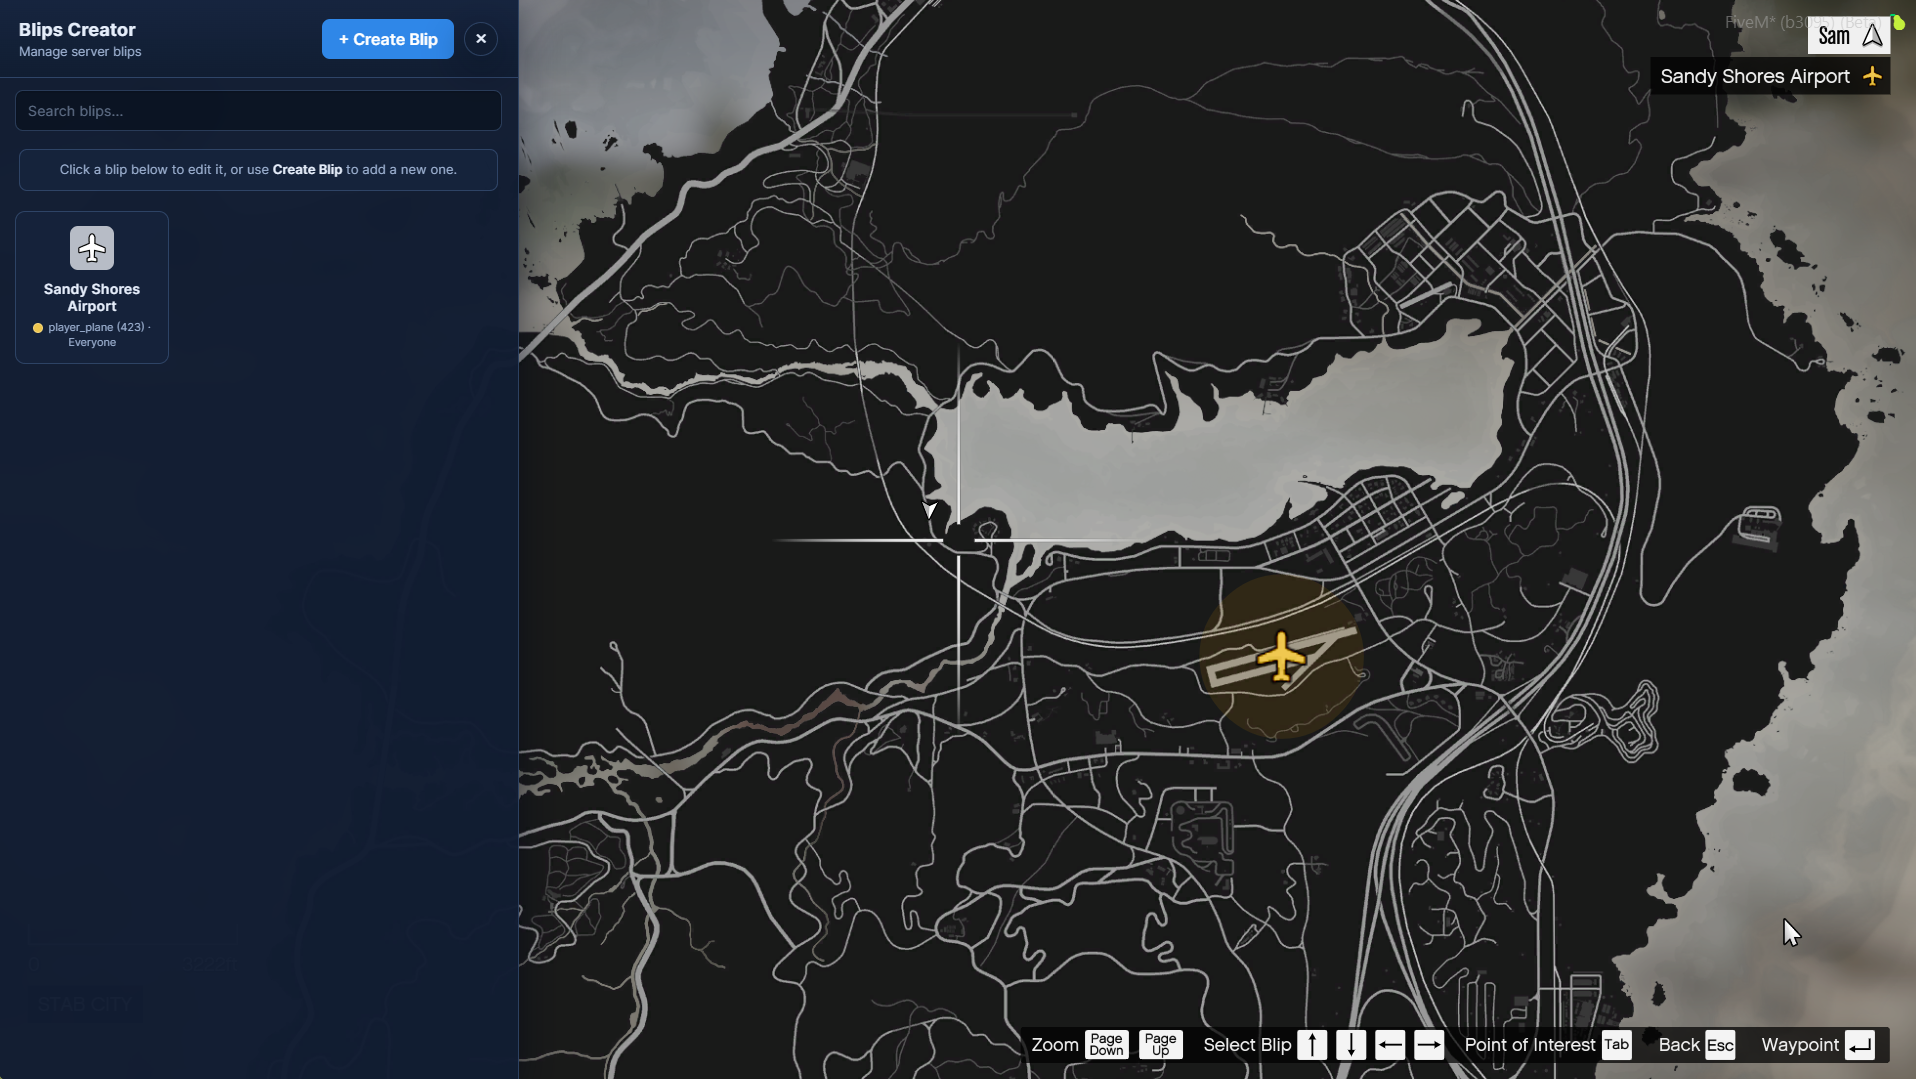Click the plane icon in the Sandy Shores Airport card
1916x1079 pixels.
coord(92,248)
